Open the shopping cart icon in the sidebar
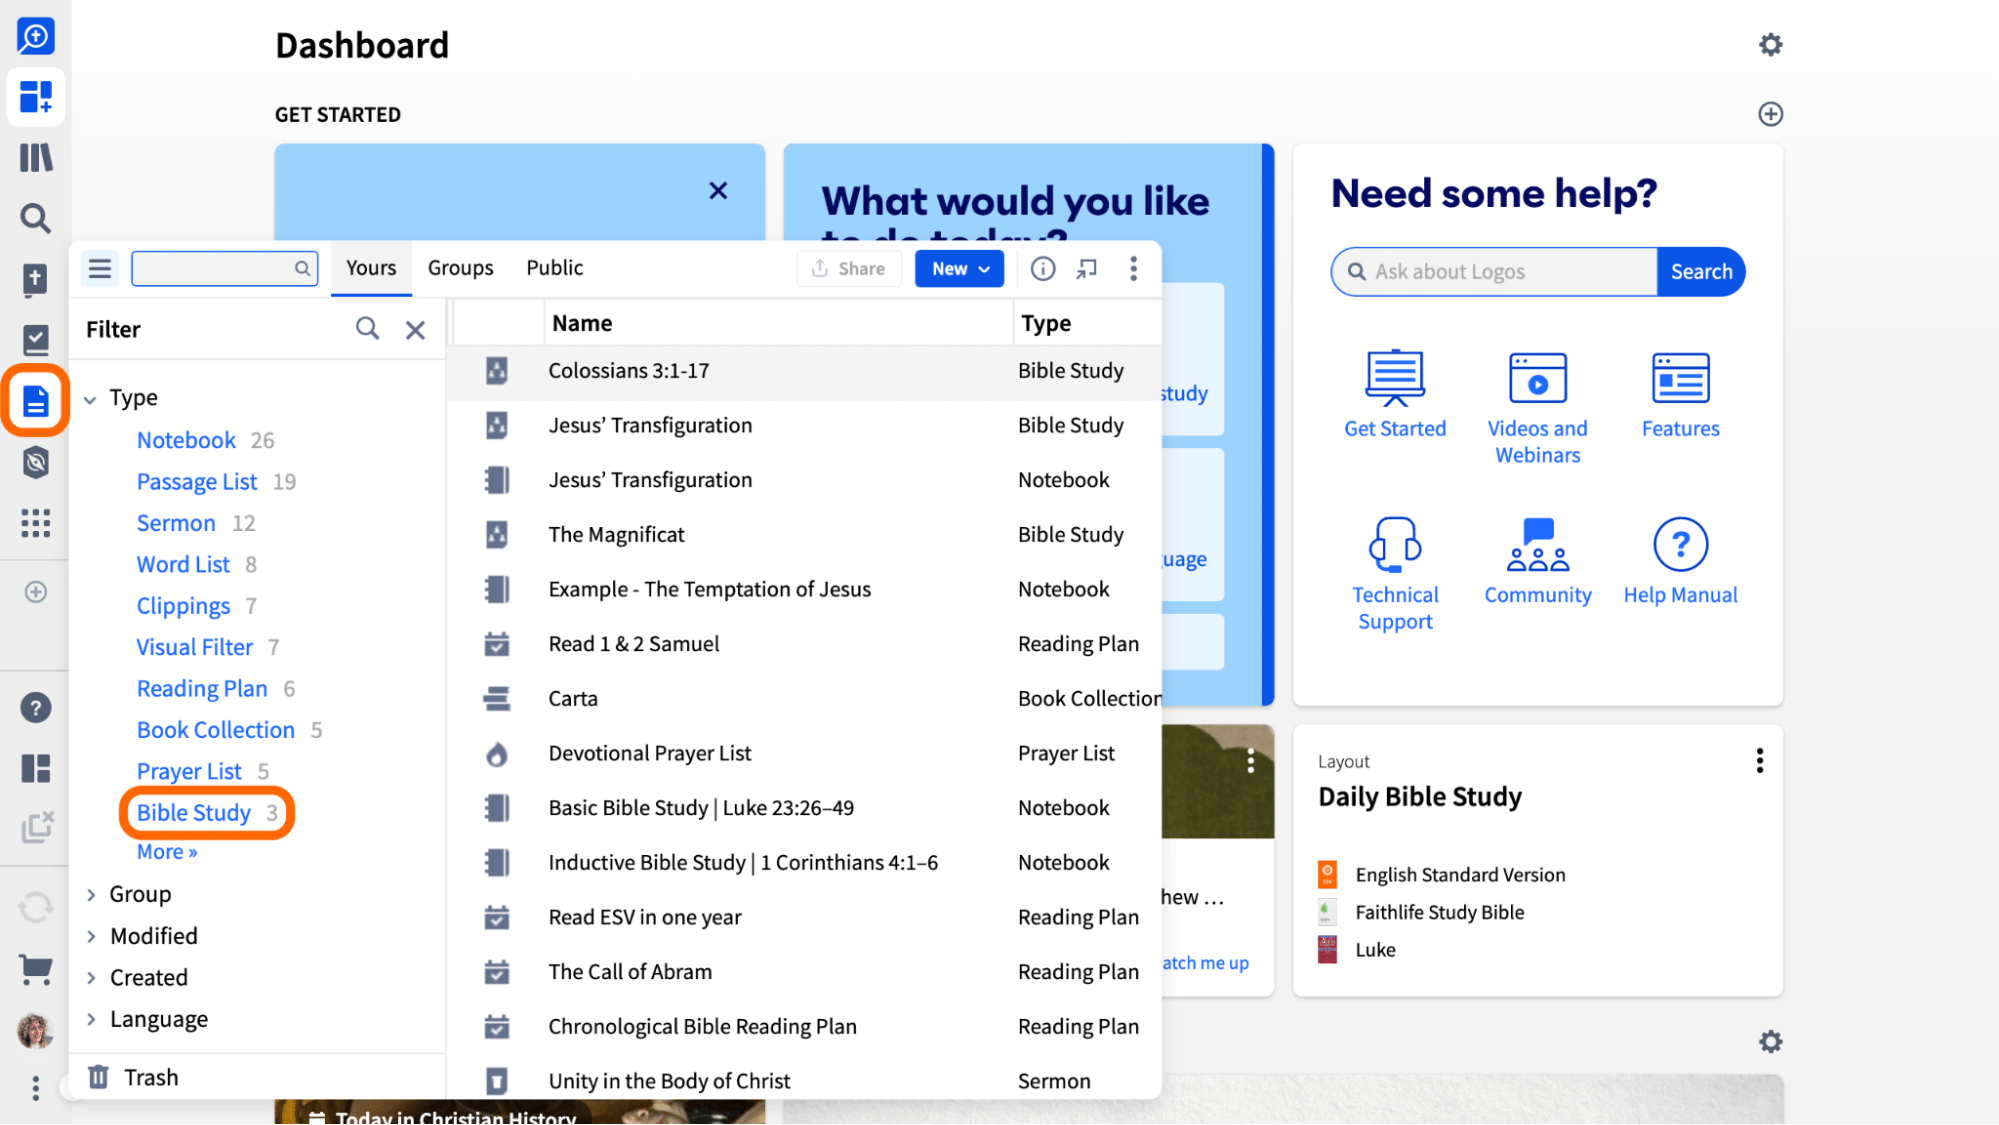This screenshot has width=1999, height=1125. [36, 968]
